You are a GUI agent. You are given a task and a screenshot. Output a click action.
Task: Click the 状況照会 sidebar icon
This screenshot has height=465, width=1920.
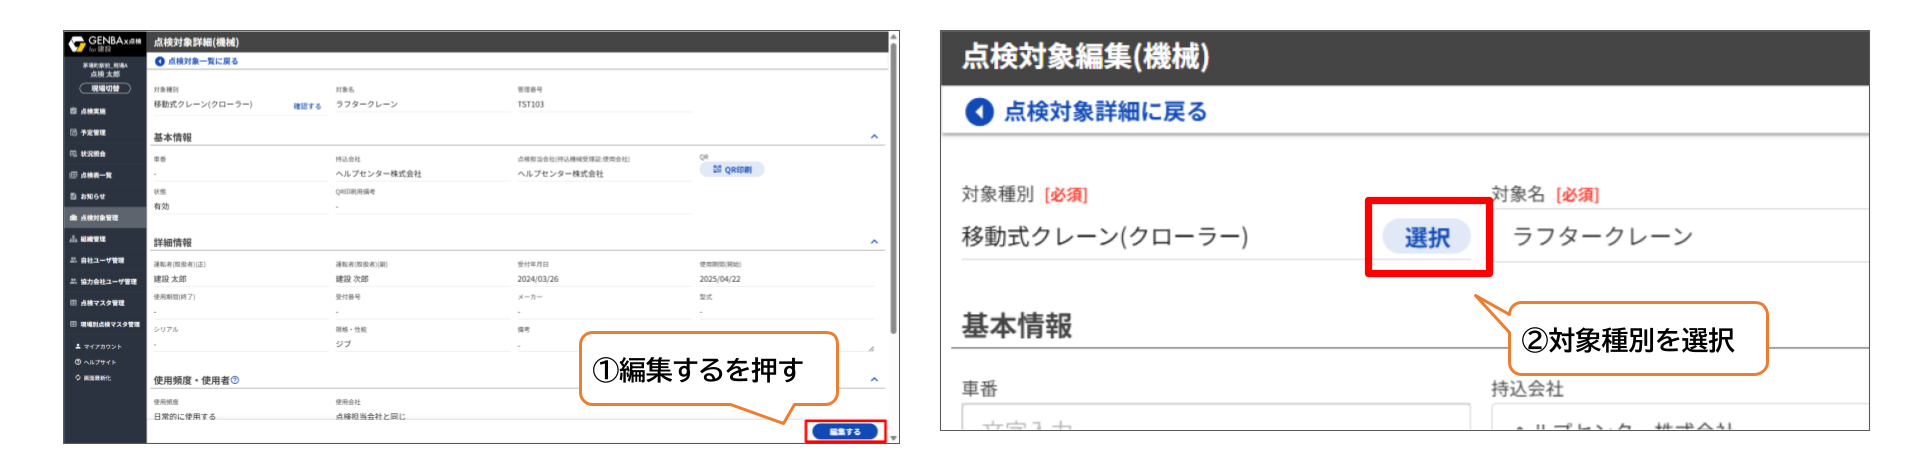click(x=73, y=154)
